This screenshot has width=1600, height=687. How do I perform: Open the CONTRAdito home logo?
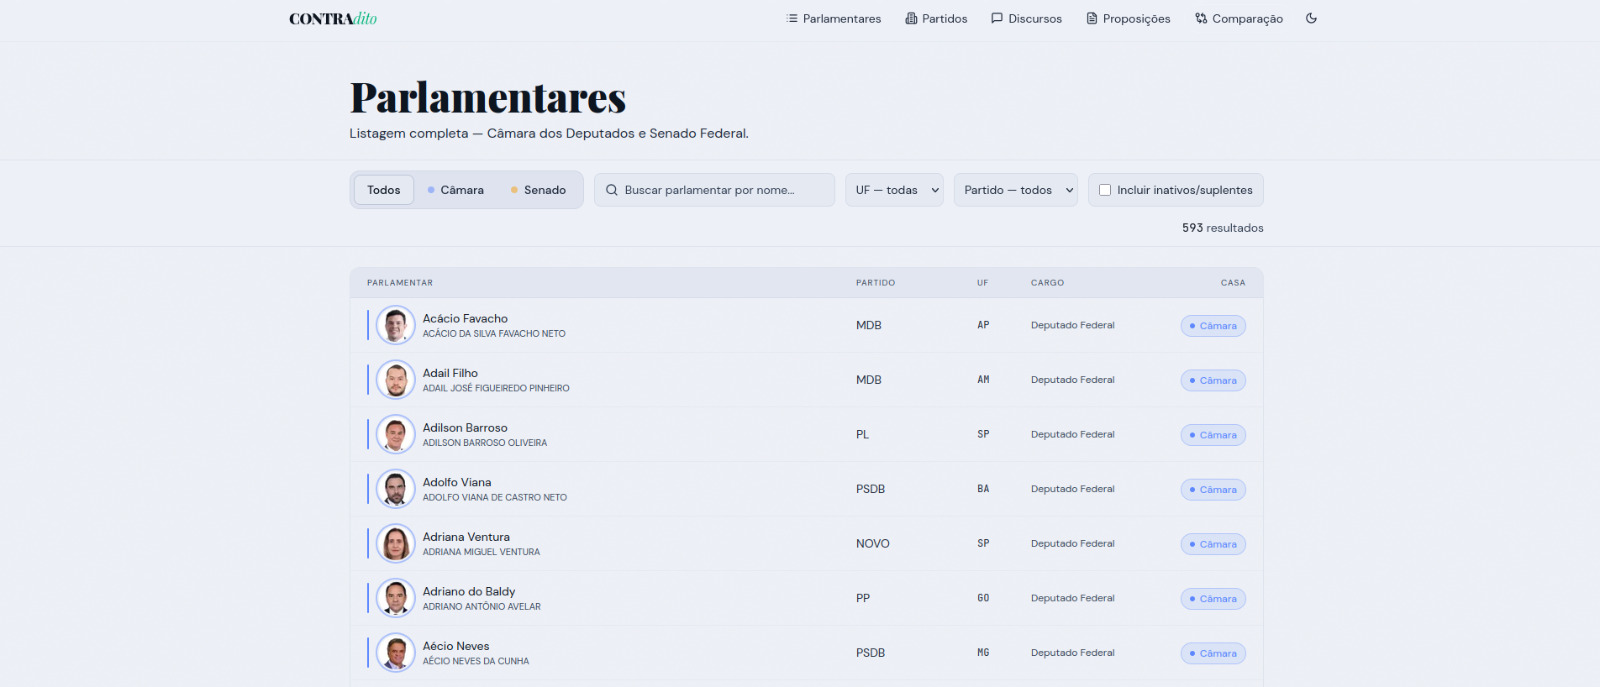[x=333, y=19]
